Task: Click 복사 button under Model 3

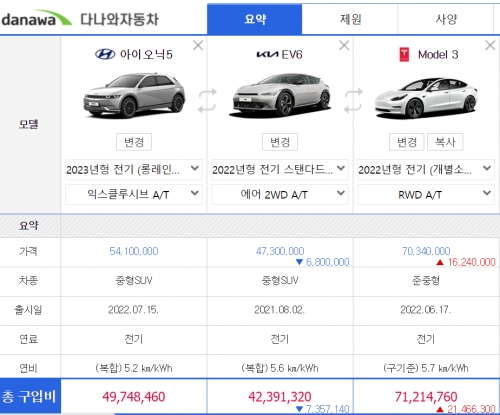Action: pyautogui.click(x=445, y=142)
